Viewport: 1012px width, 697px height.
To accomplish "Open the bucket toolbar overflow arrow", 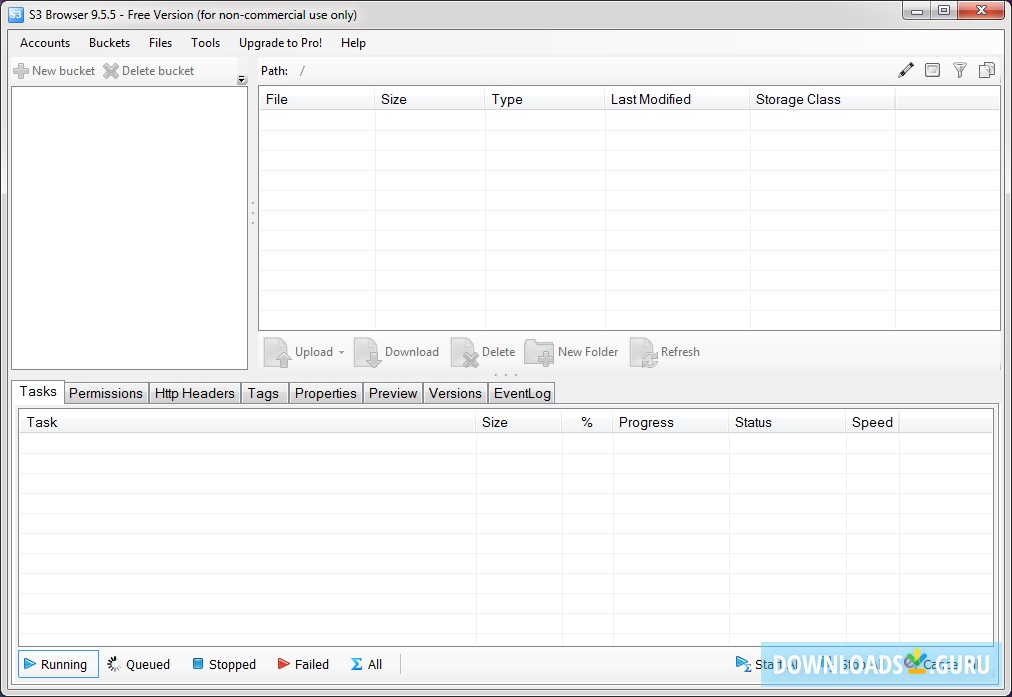I will (x=242, y=80).
